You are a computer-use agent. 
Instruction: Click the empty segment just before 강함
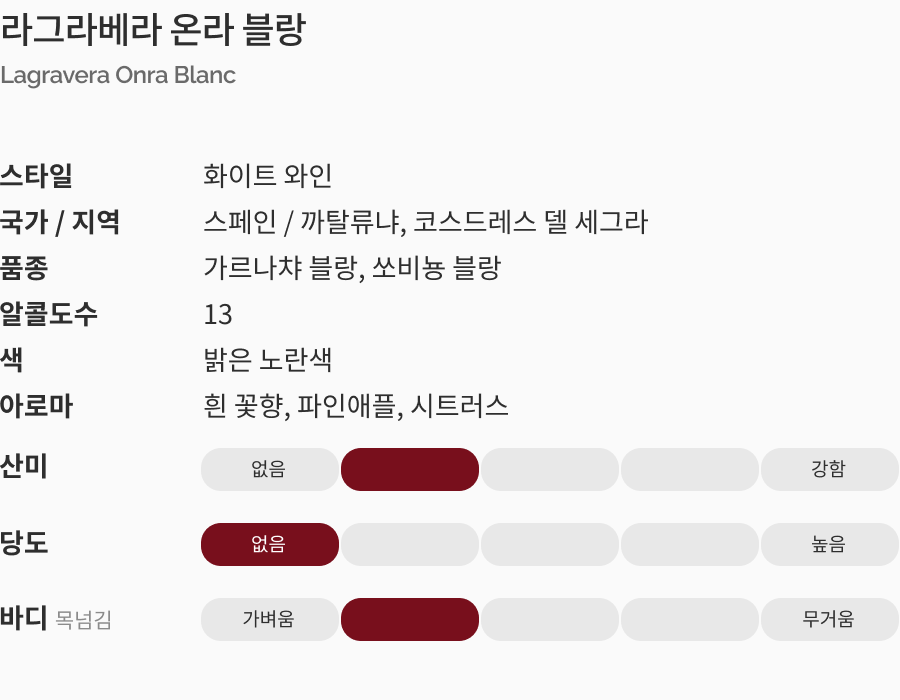coord(690,470)
